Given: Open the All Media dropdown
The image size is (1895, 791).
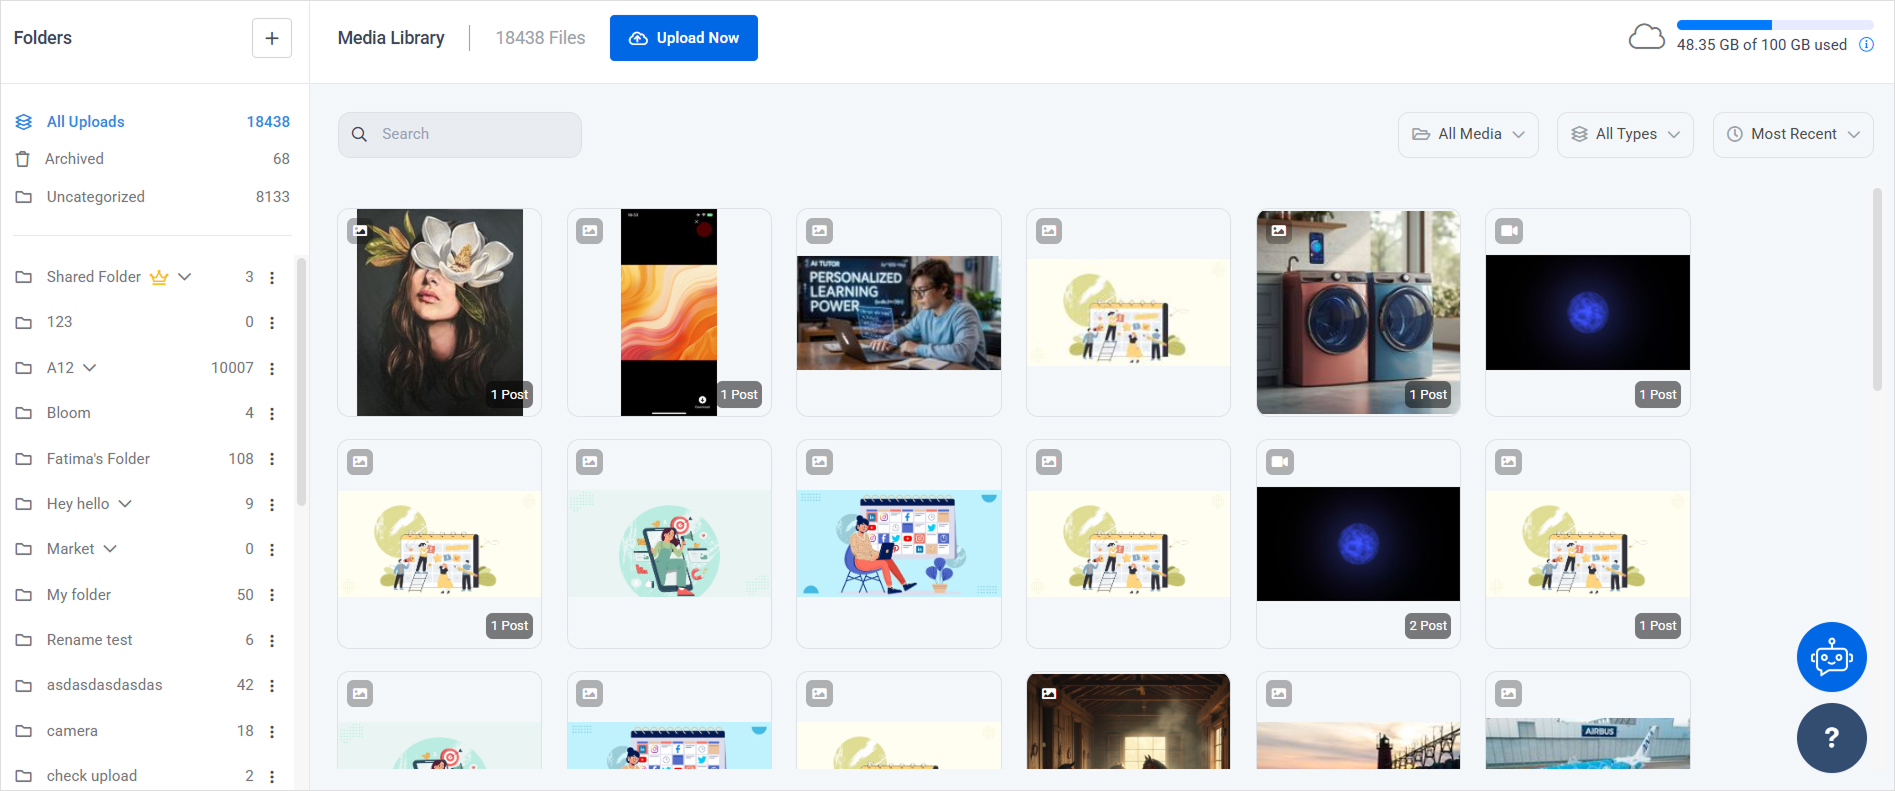Looking at the screenshot, I should point(1468,134).
